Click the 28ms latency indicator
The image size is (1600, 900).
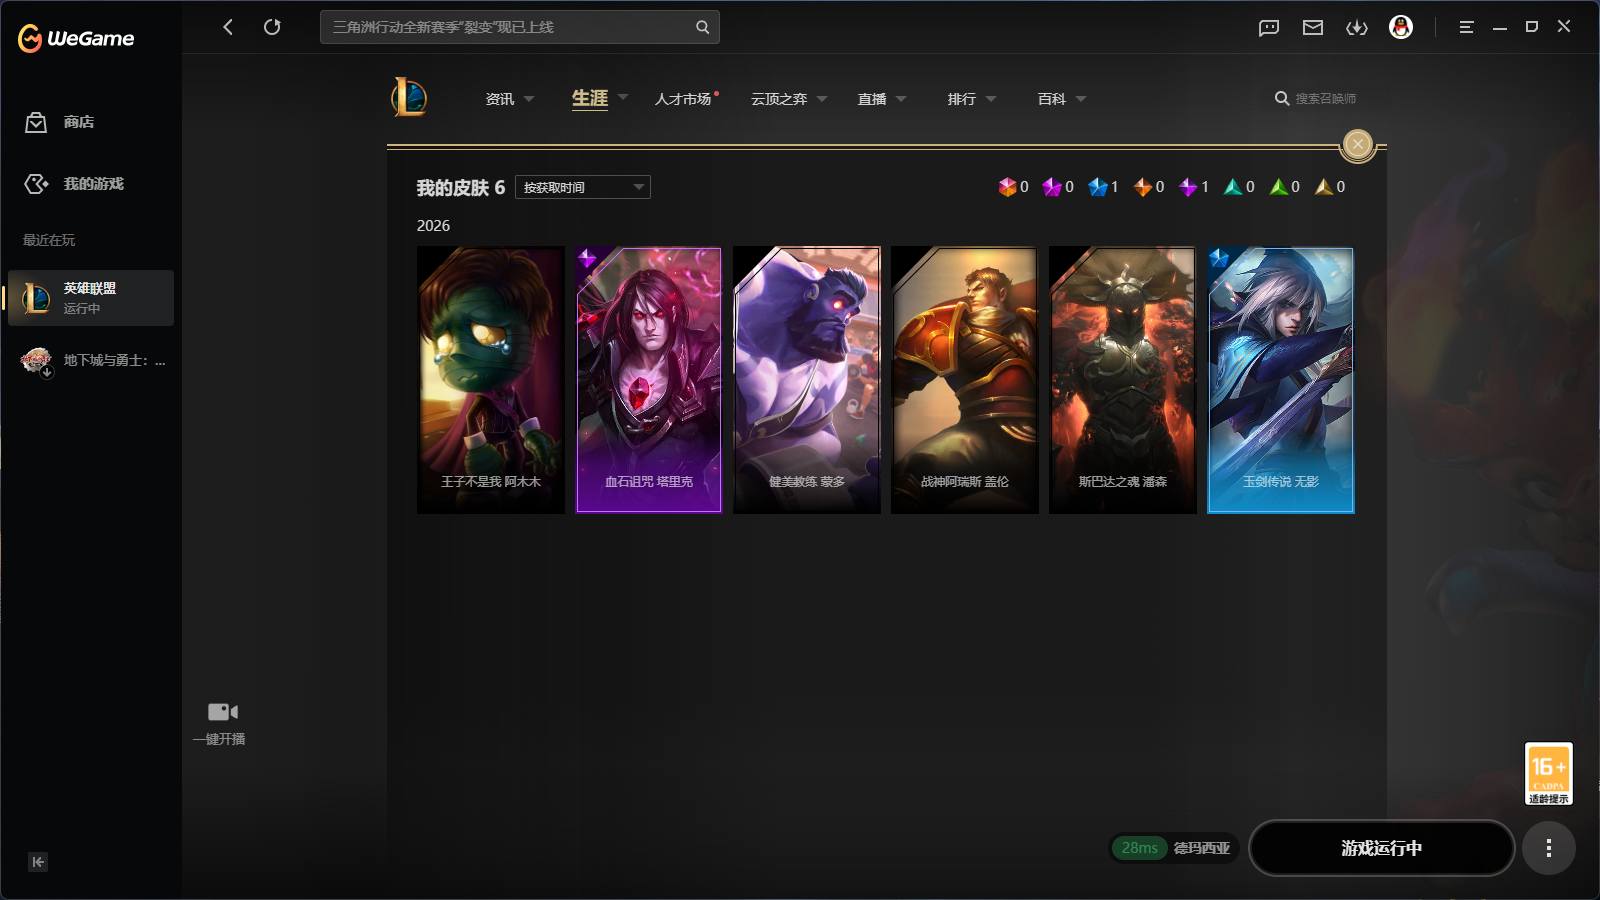tap(1139, 848)
